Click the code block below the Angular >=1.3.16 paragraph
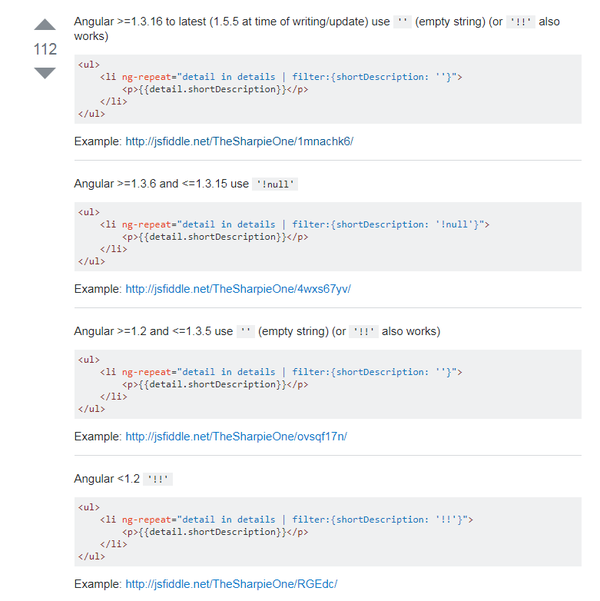600x601 pixels. [327, 89]
